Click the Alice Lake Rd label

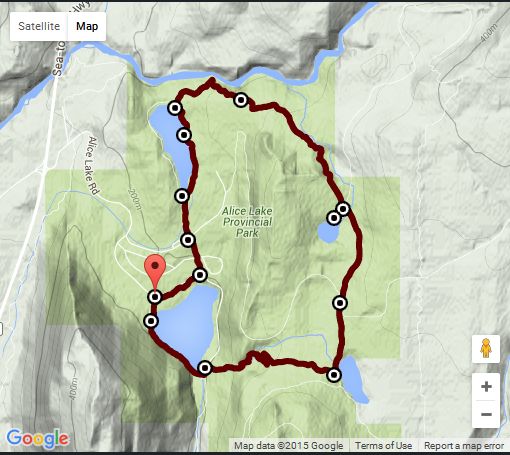tap(91, 166)
